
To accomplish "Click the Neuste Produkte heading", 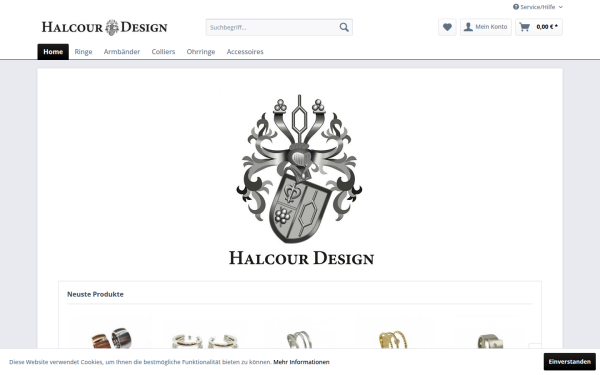I will pyautogui.click(x=95, y=294).
